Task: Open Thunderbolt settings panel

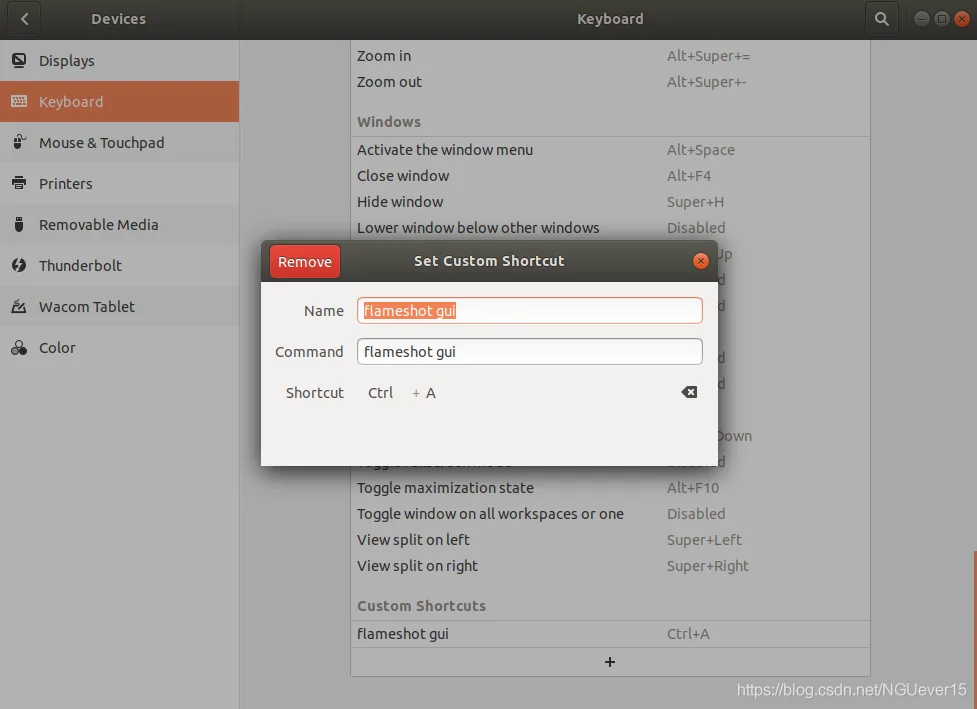Action: 120,265
